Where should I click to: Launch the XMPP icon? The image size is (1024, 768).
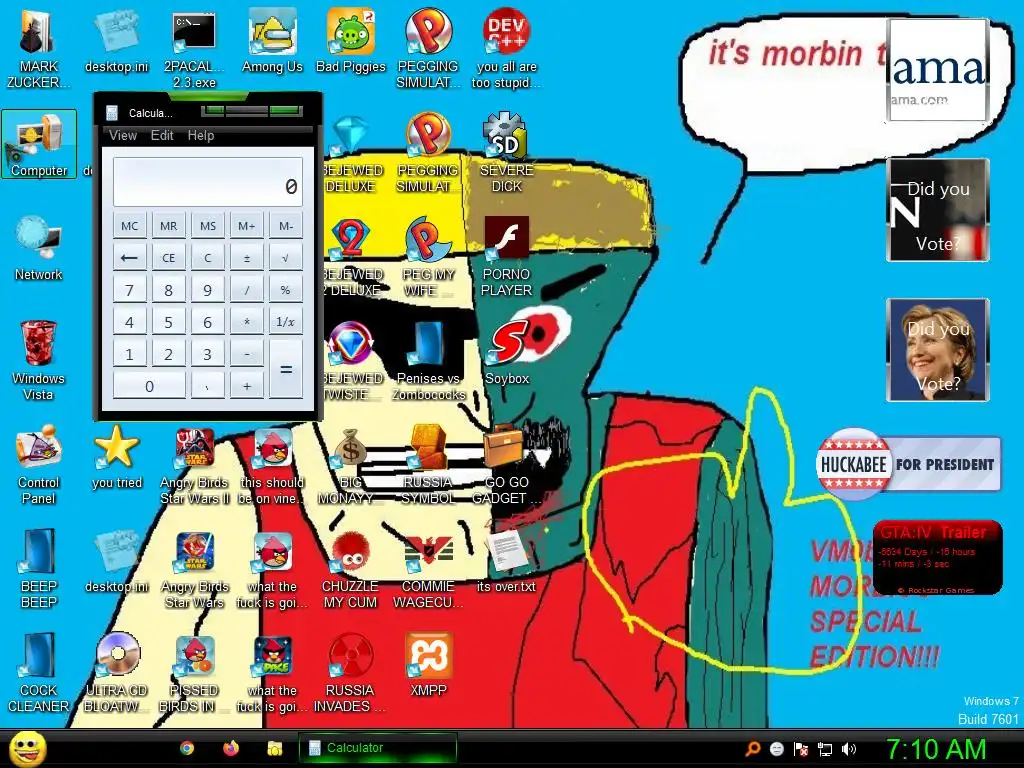click(428, 664)
